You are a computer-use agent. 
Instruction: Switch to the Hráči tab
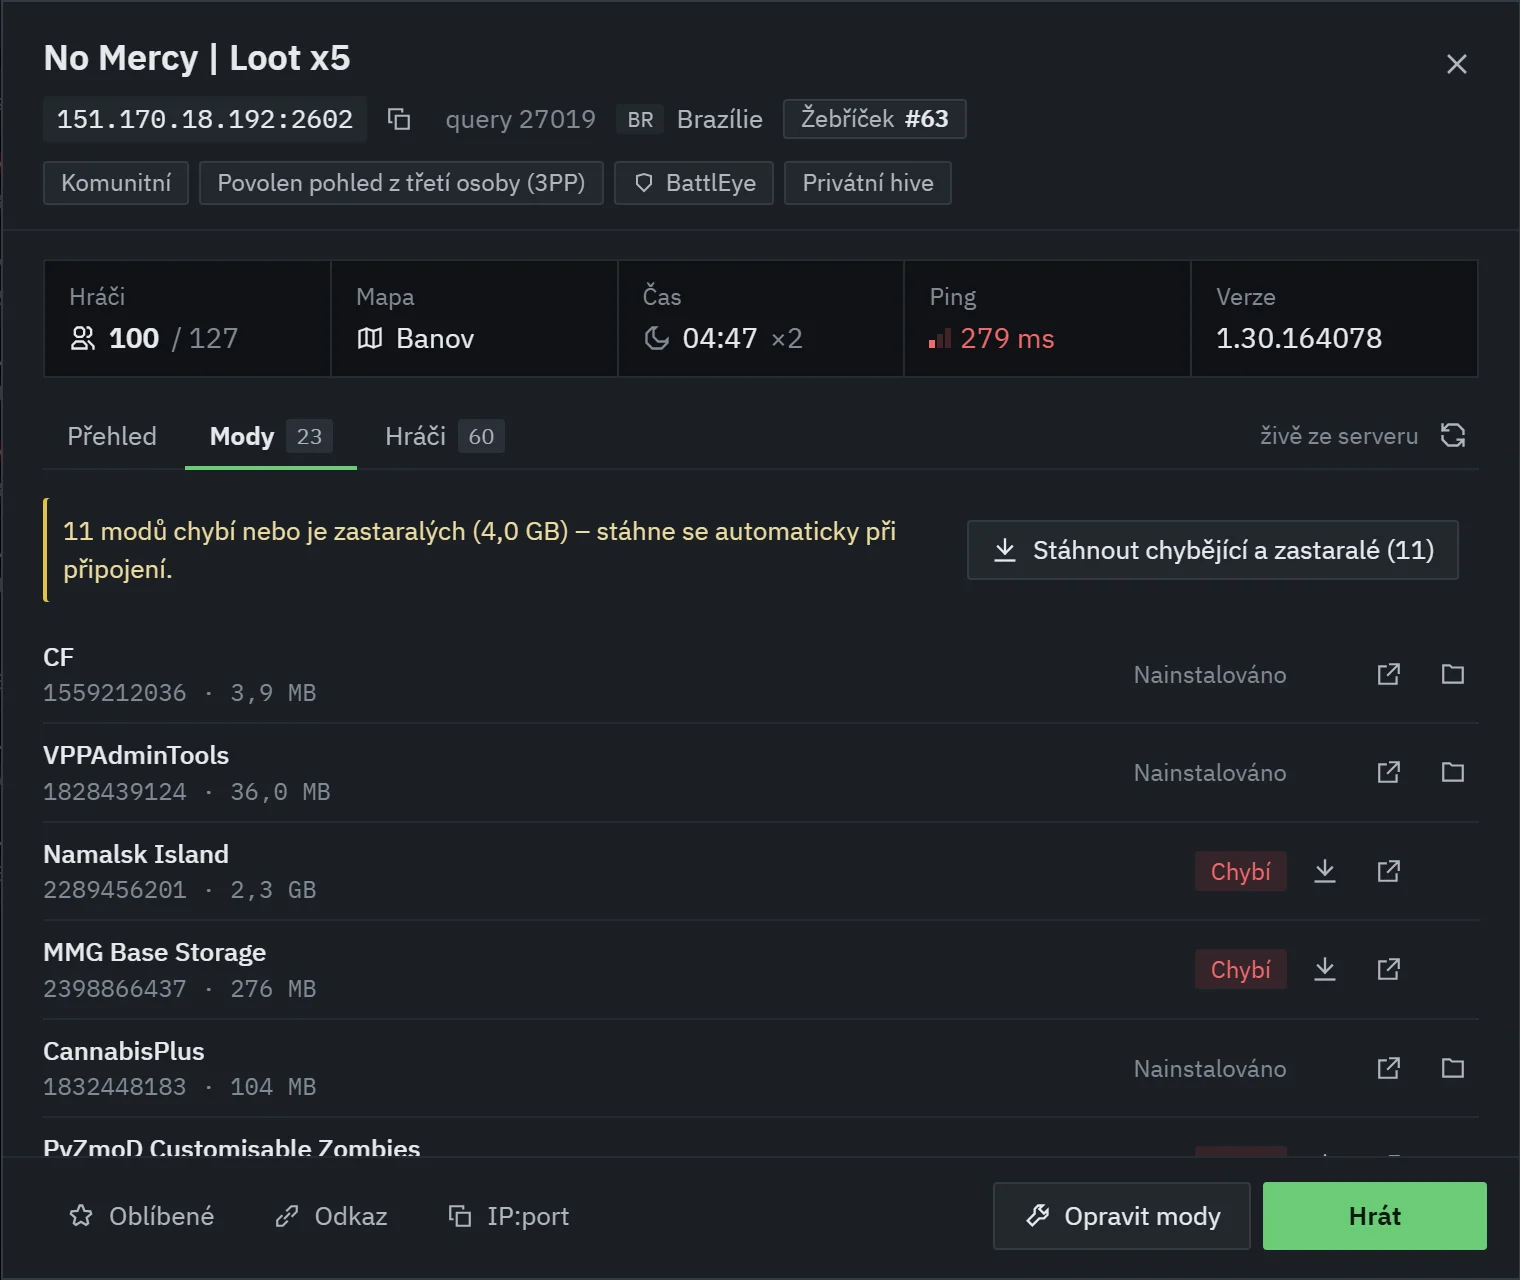[444, 436]
